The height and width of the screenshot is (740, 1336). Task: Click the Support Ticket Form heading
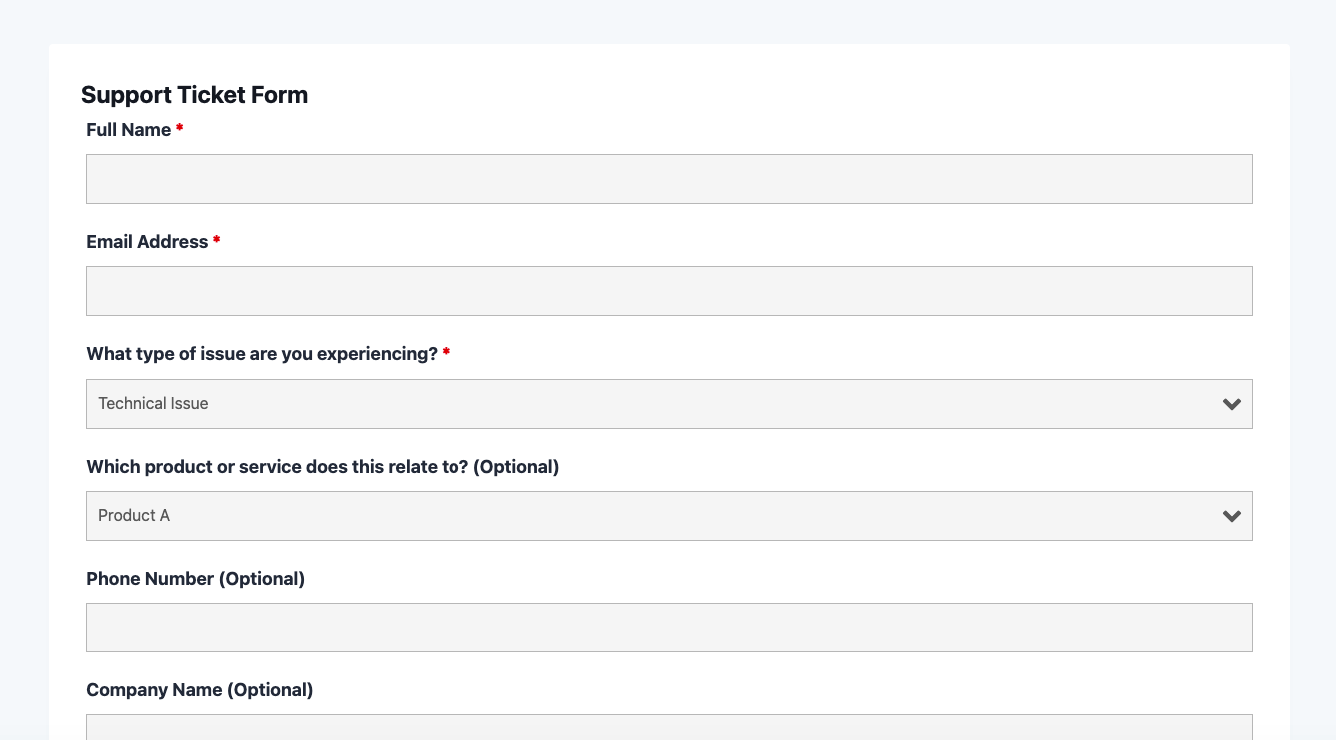194,95
